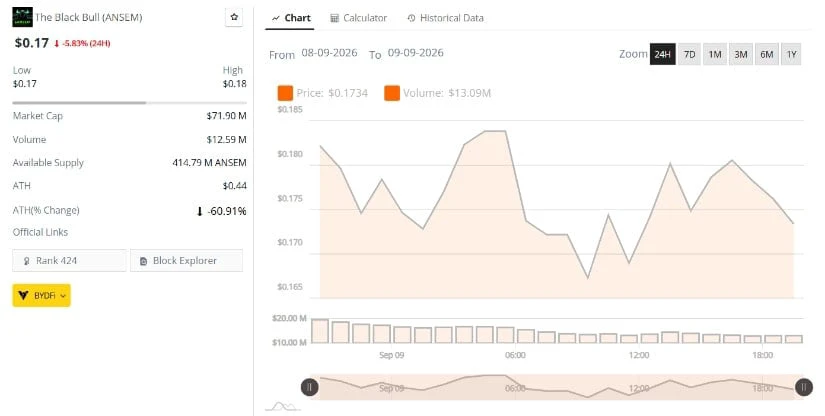This screenshot has width=825, height=416.
Task: Open the Historical Data tab
Action: (445, 18)
